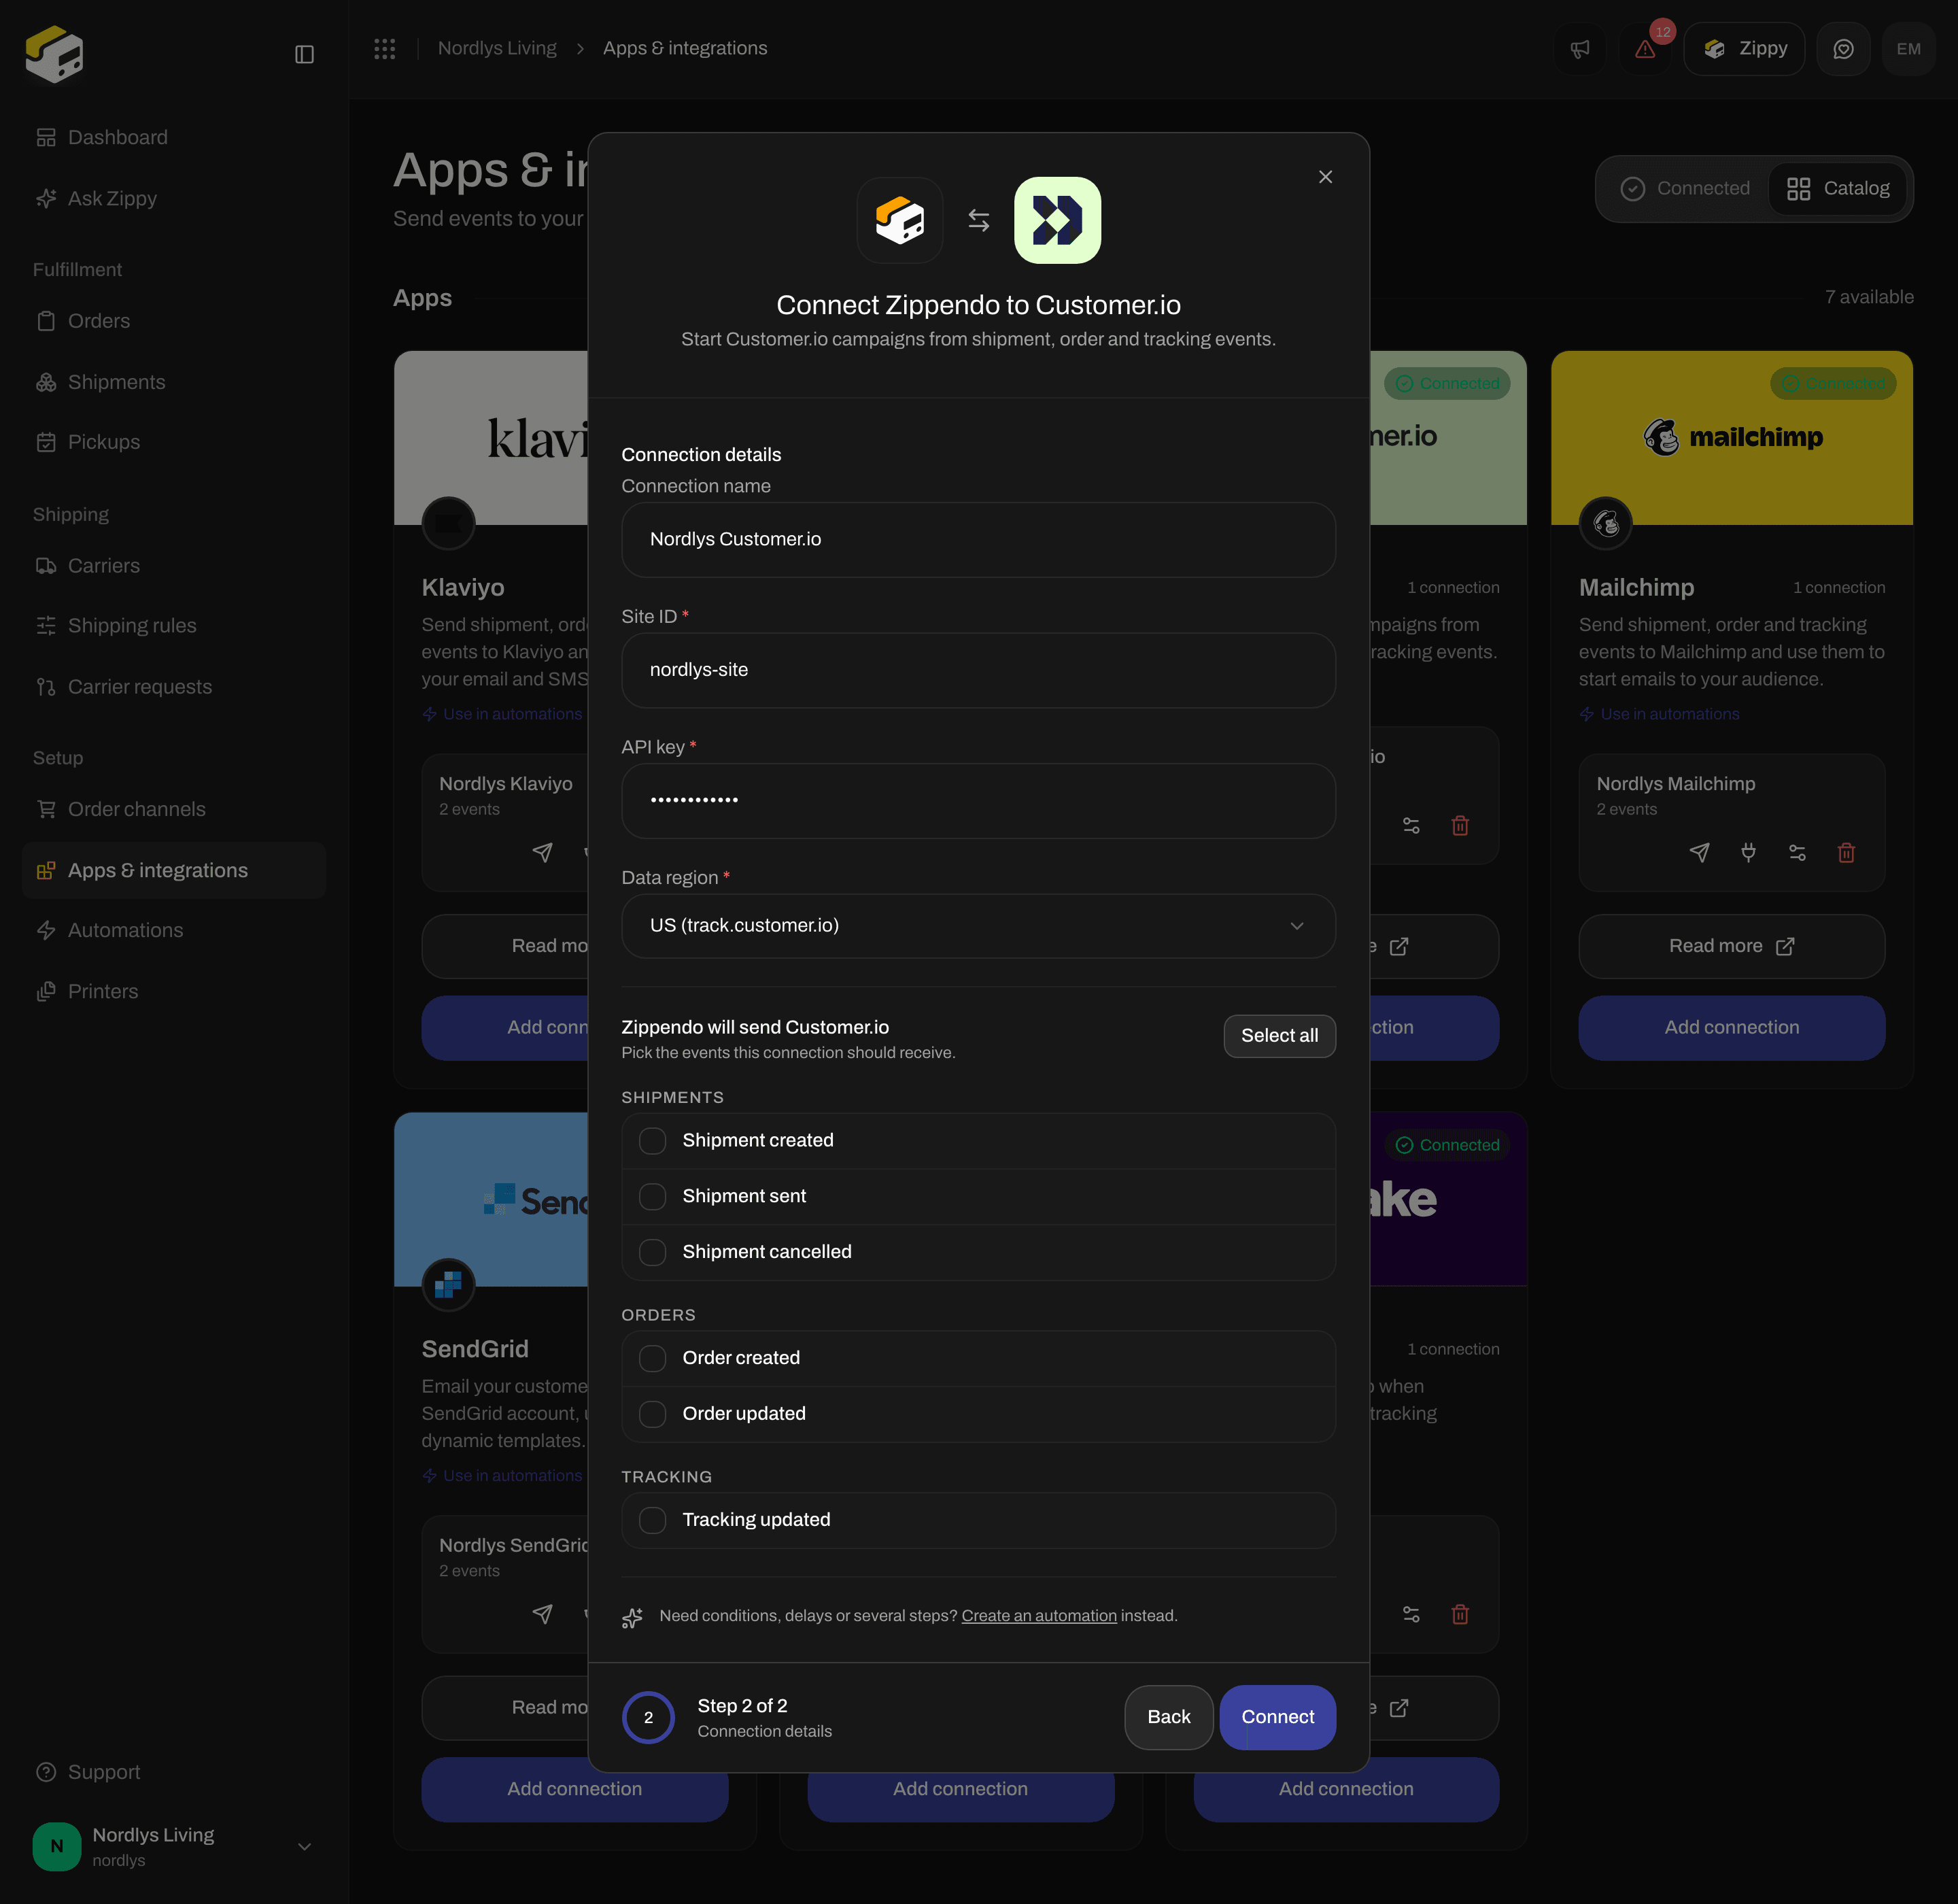Click Select all events button
This screenshot has height=1904, width=1958.
1279,1036
